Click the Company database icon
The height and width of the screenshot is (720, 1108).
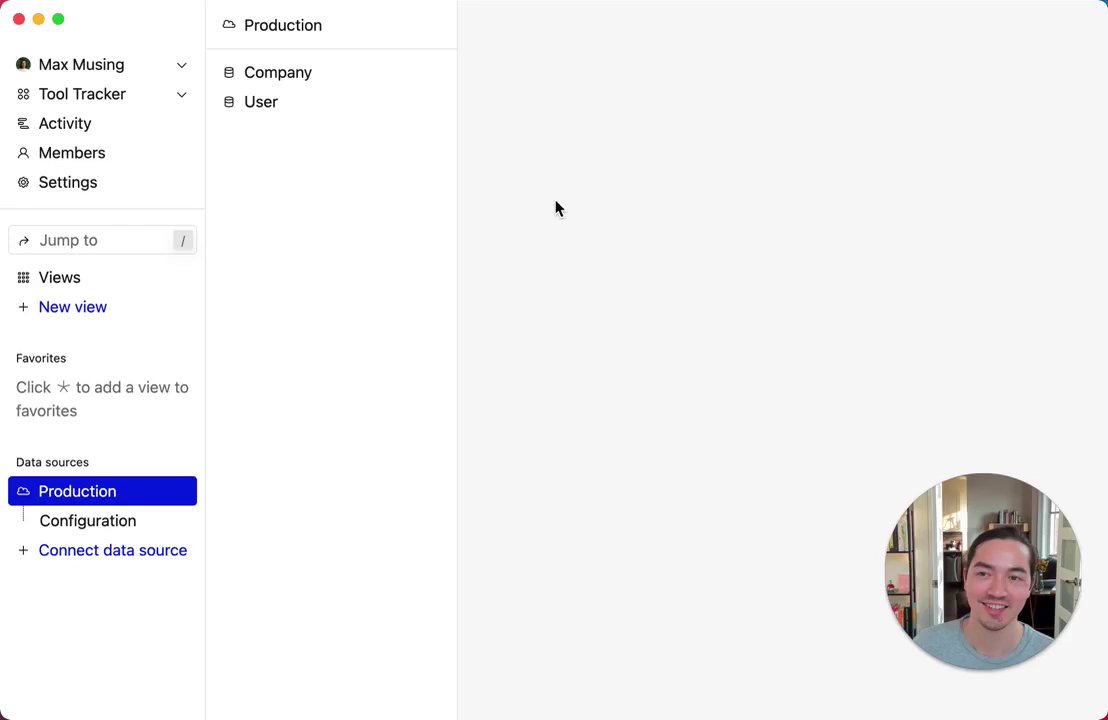(229, 73)
